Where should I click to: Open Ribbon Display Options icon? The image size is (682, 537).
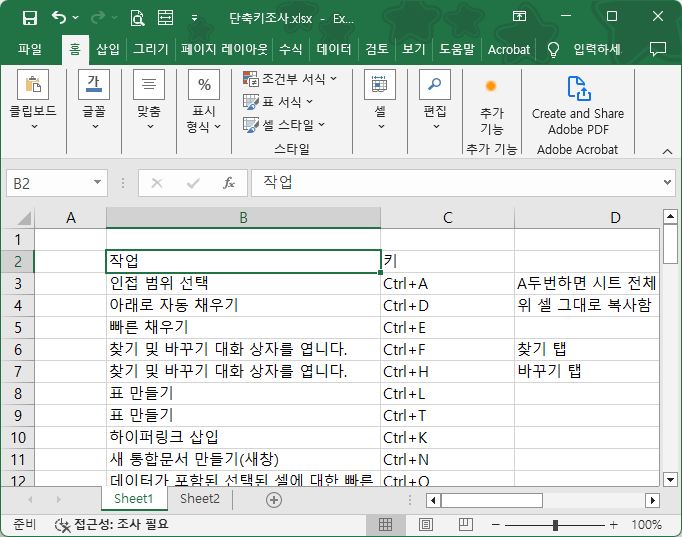(519, 17)
